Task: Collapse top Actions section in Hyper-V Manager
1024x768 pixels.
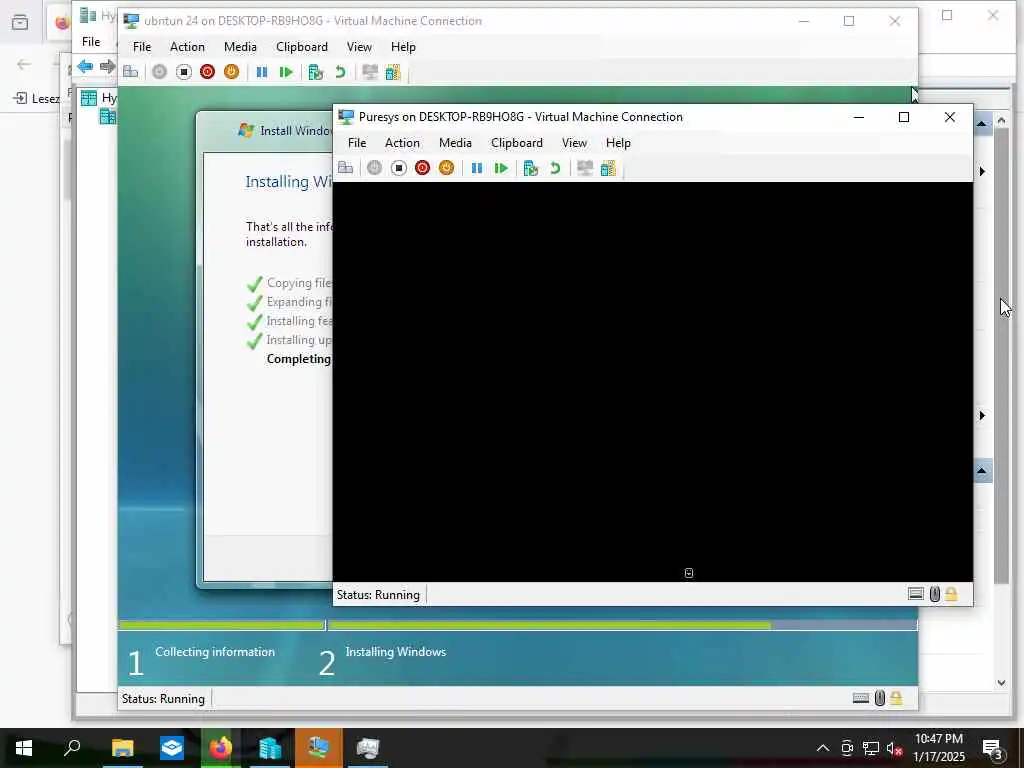Action: [982, 123]
